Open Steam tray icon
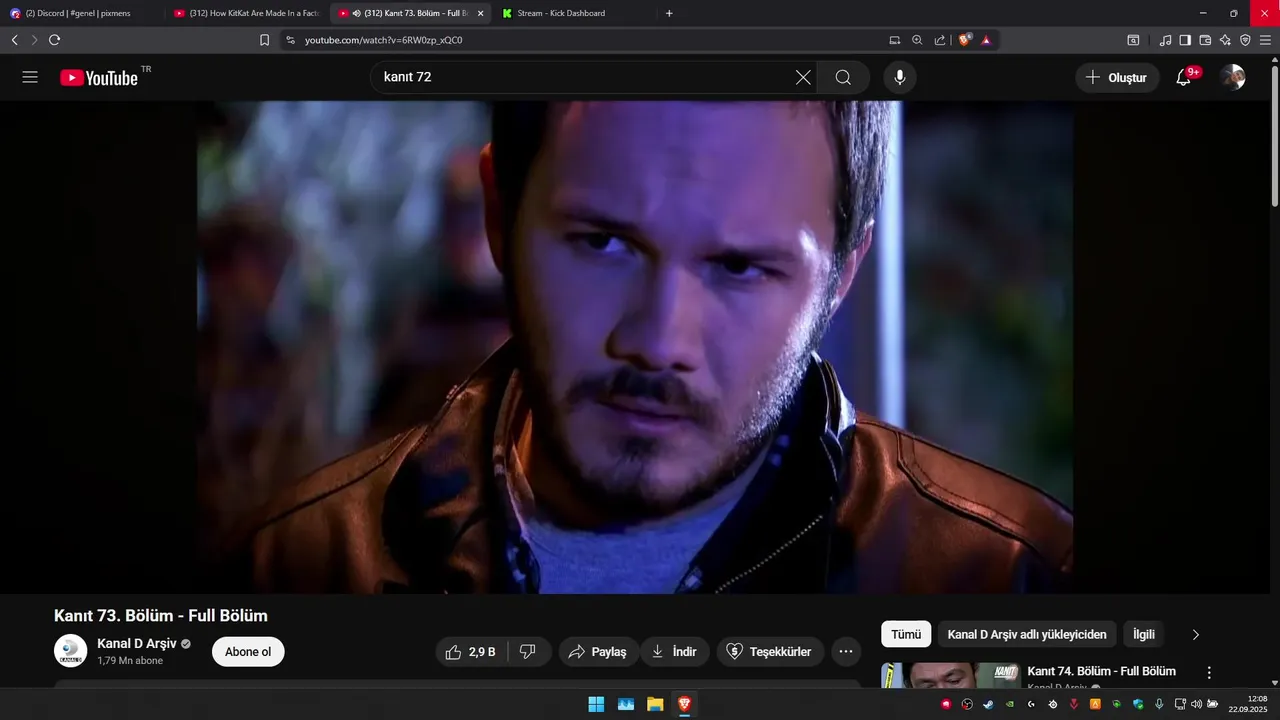The height and width of the screenshot is (720, 1280). (x=988, y=704)
